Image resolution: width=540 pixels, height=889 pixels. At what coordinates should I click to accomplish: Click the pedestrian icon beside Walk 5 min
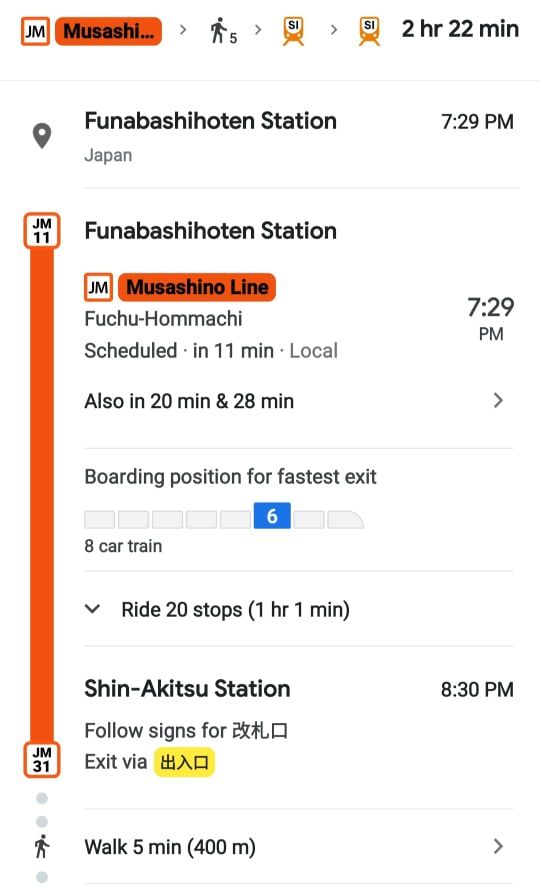pos(41,847)
